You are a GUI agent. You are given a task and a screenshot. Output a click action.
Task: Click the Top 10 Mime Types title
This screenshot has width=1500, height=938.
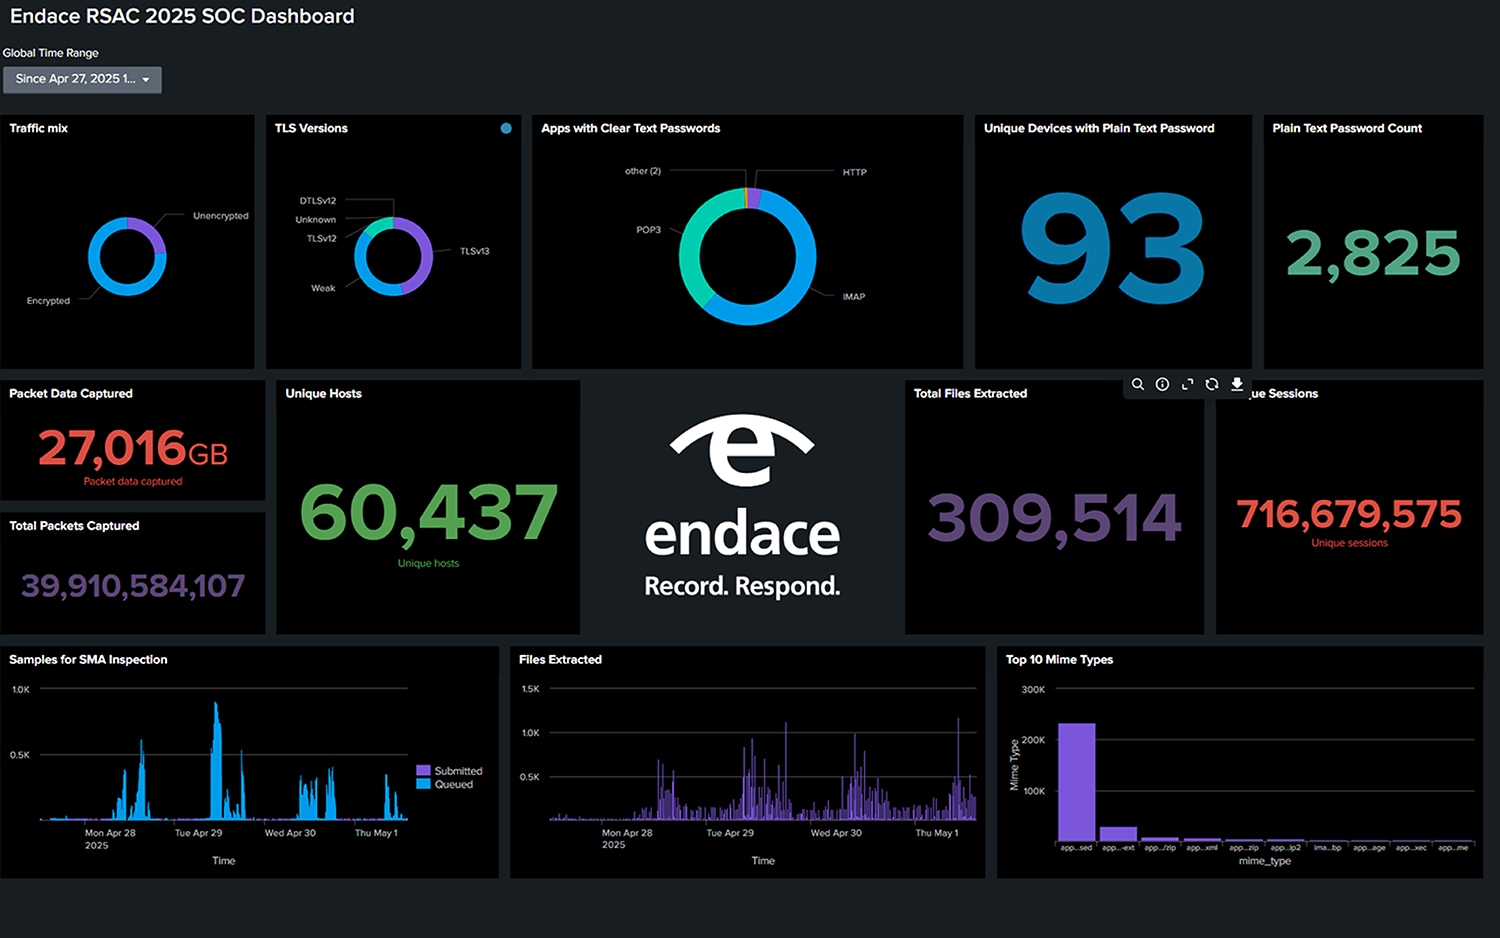[1059, 660]
